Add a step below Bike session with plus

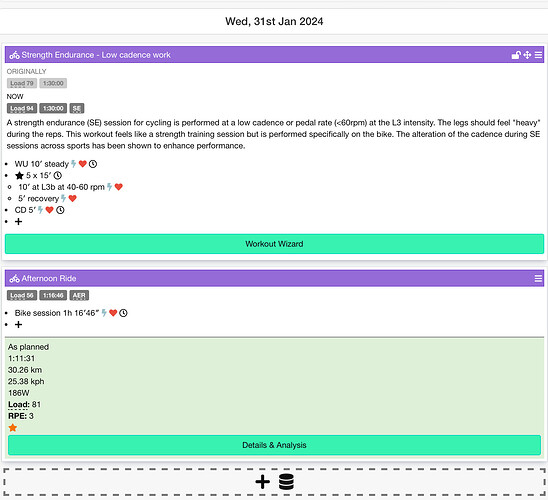click(x=19, y=325)
